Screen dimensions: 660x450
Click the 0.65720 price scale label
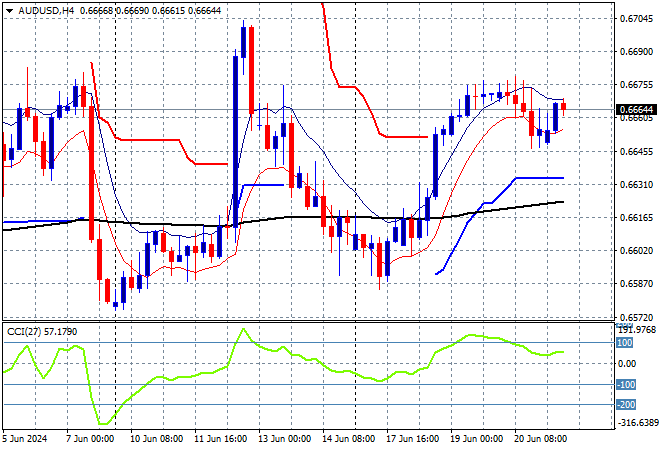pos(636,316)
